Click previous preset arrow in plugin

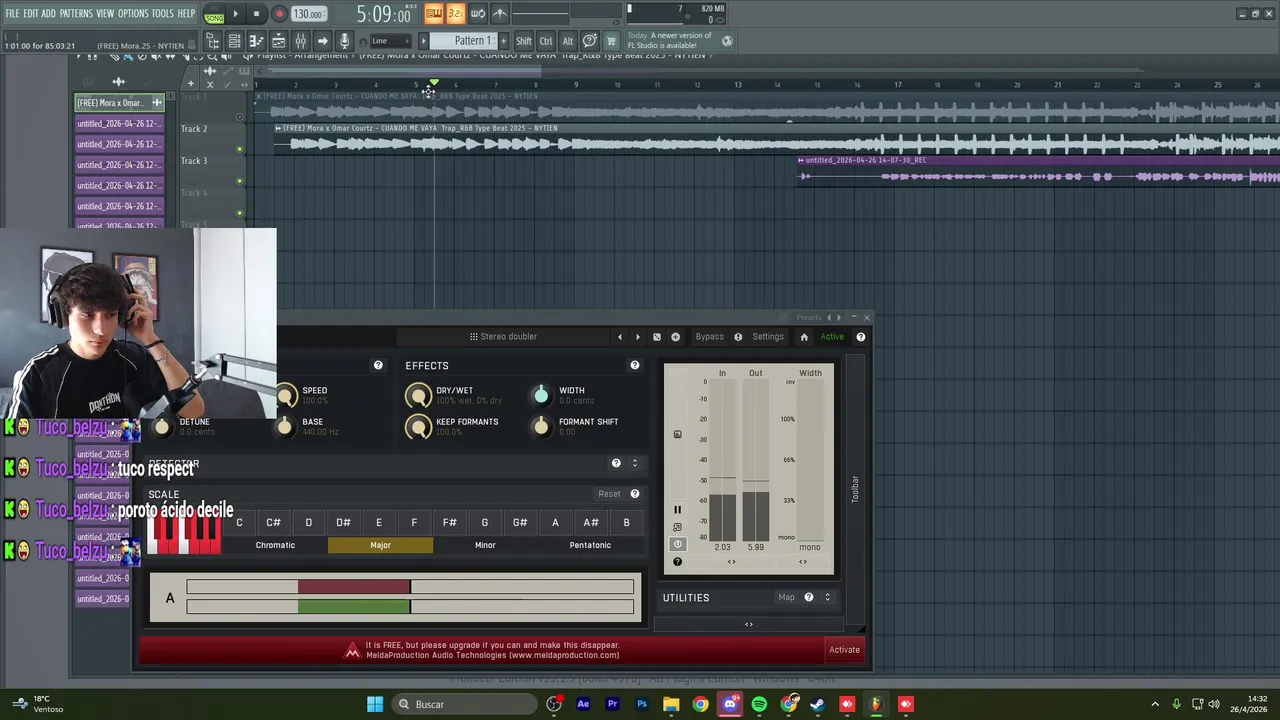click(619, 337)
